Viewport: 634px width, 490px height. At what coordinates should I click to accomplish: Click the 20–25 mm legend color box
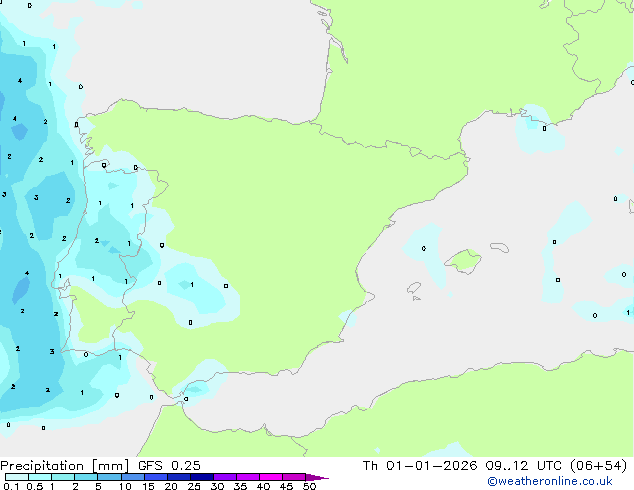pos(179,477)
